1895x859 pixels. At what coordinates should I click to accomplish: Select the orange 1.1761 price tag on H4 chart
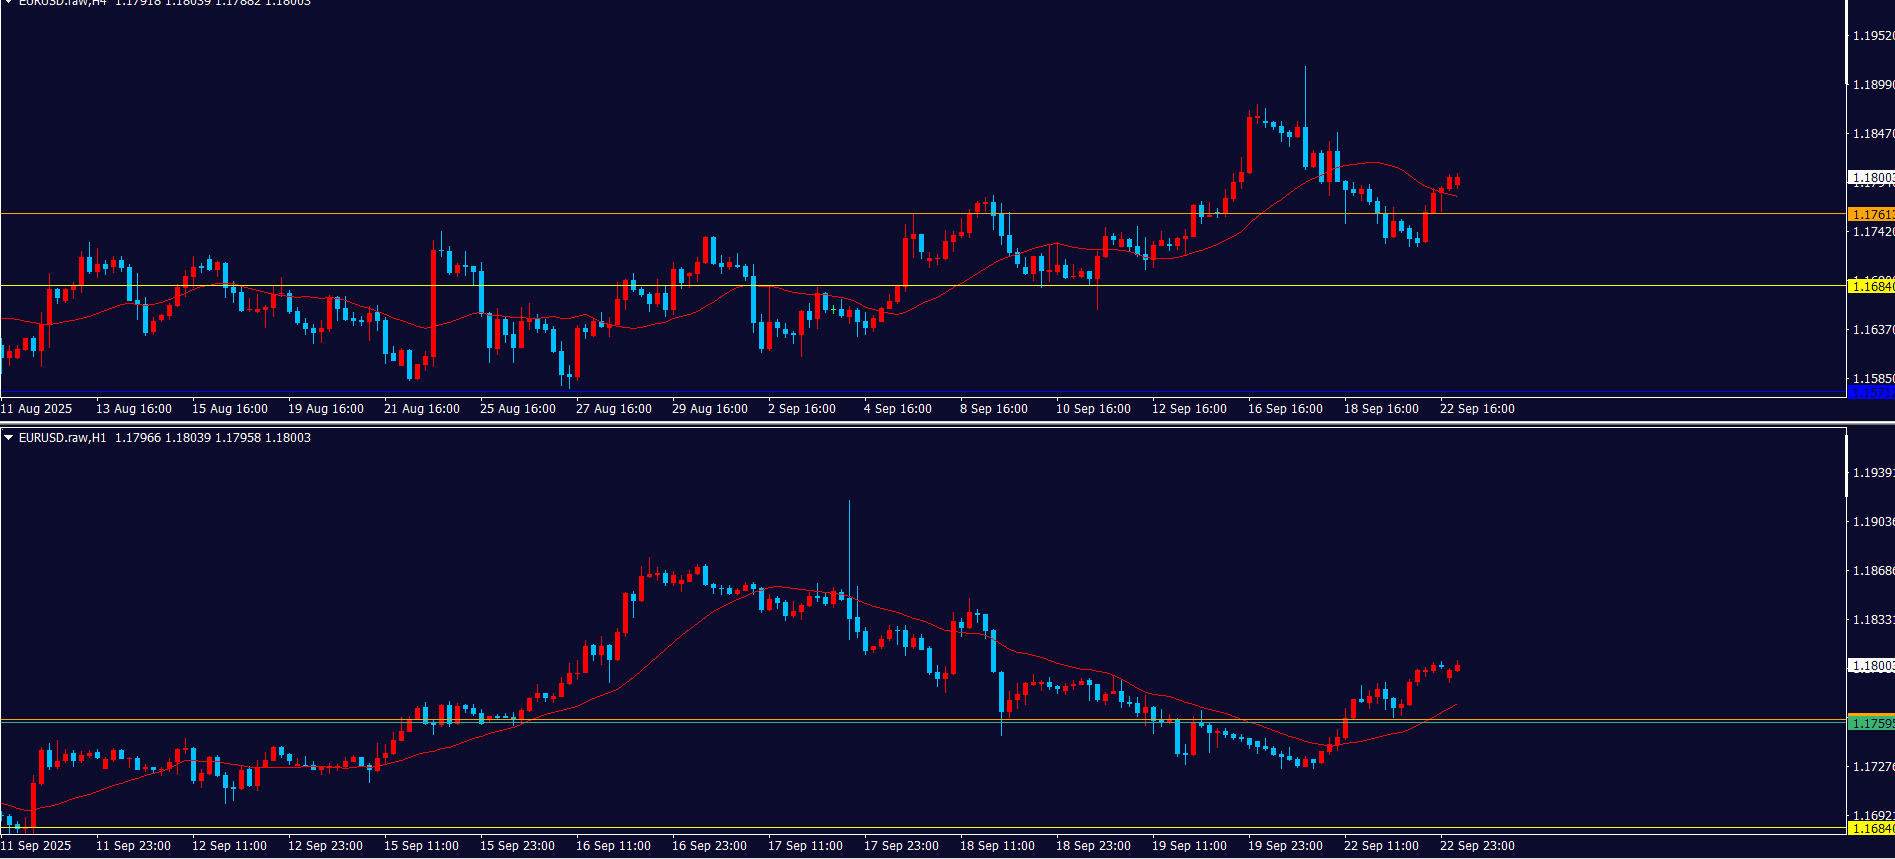click(x=1870, y=214)
